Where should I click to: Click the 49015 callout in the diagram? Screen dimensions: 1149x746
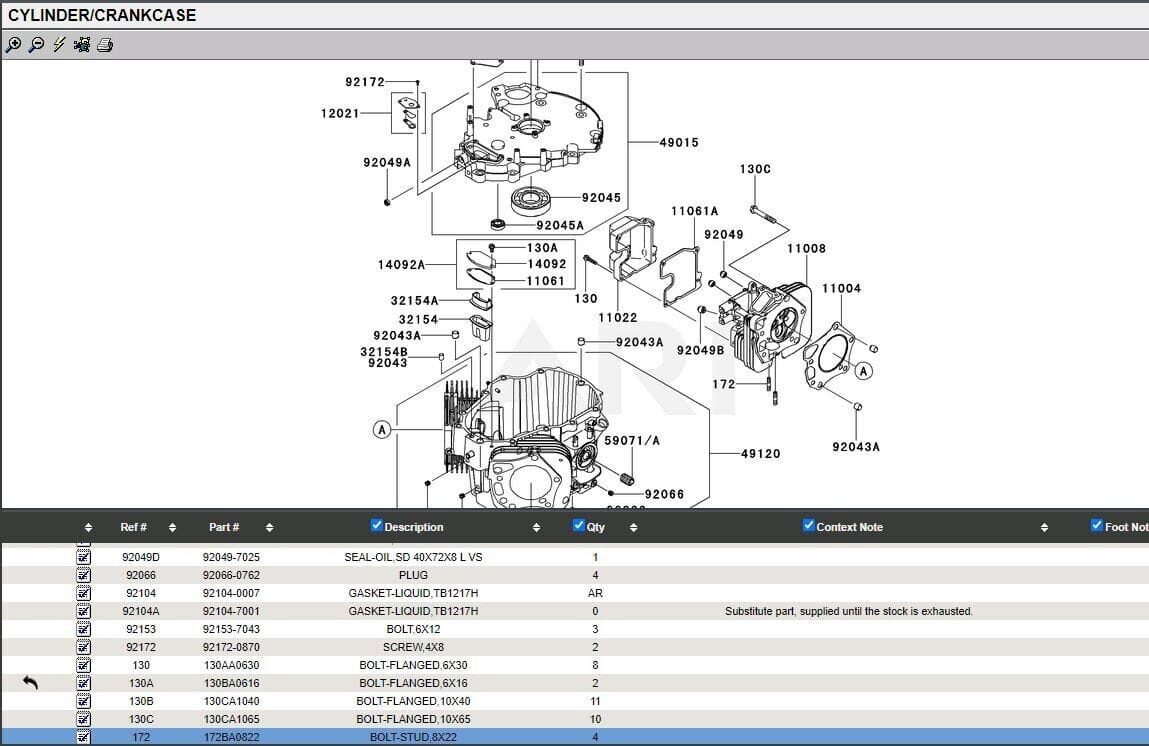[678, 143]
